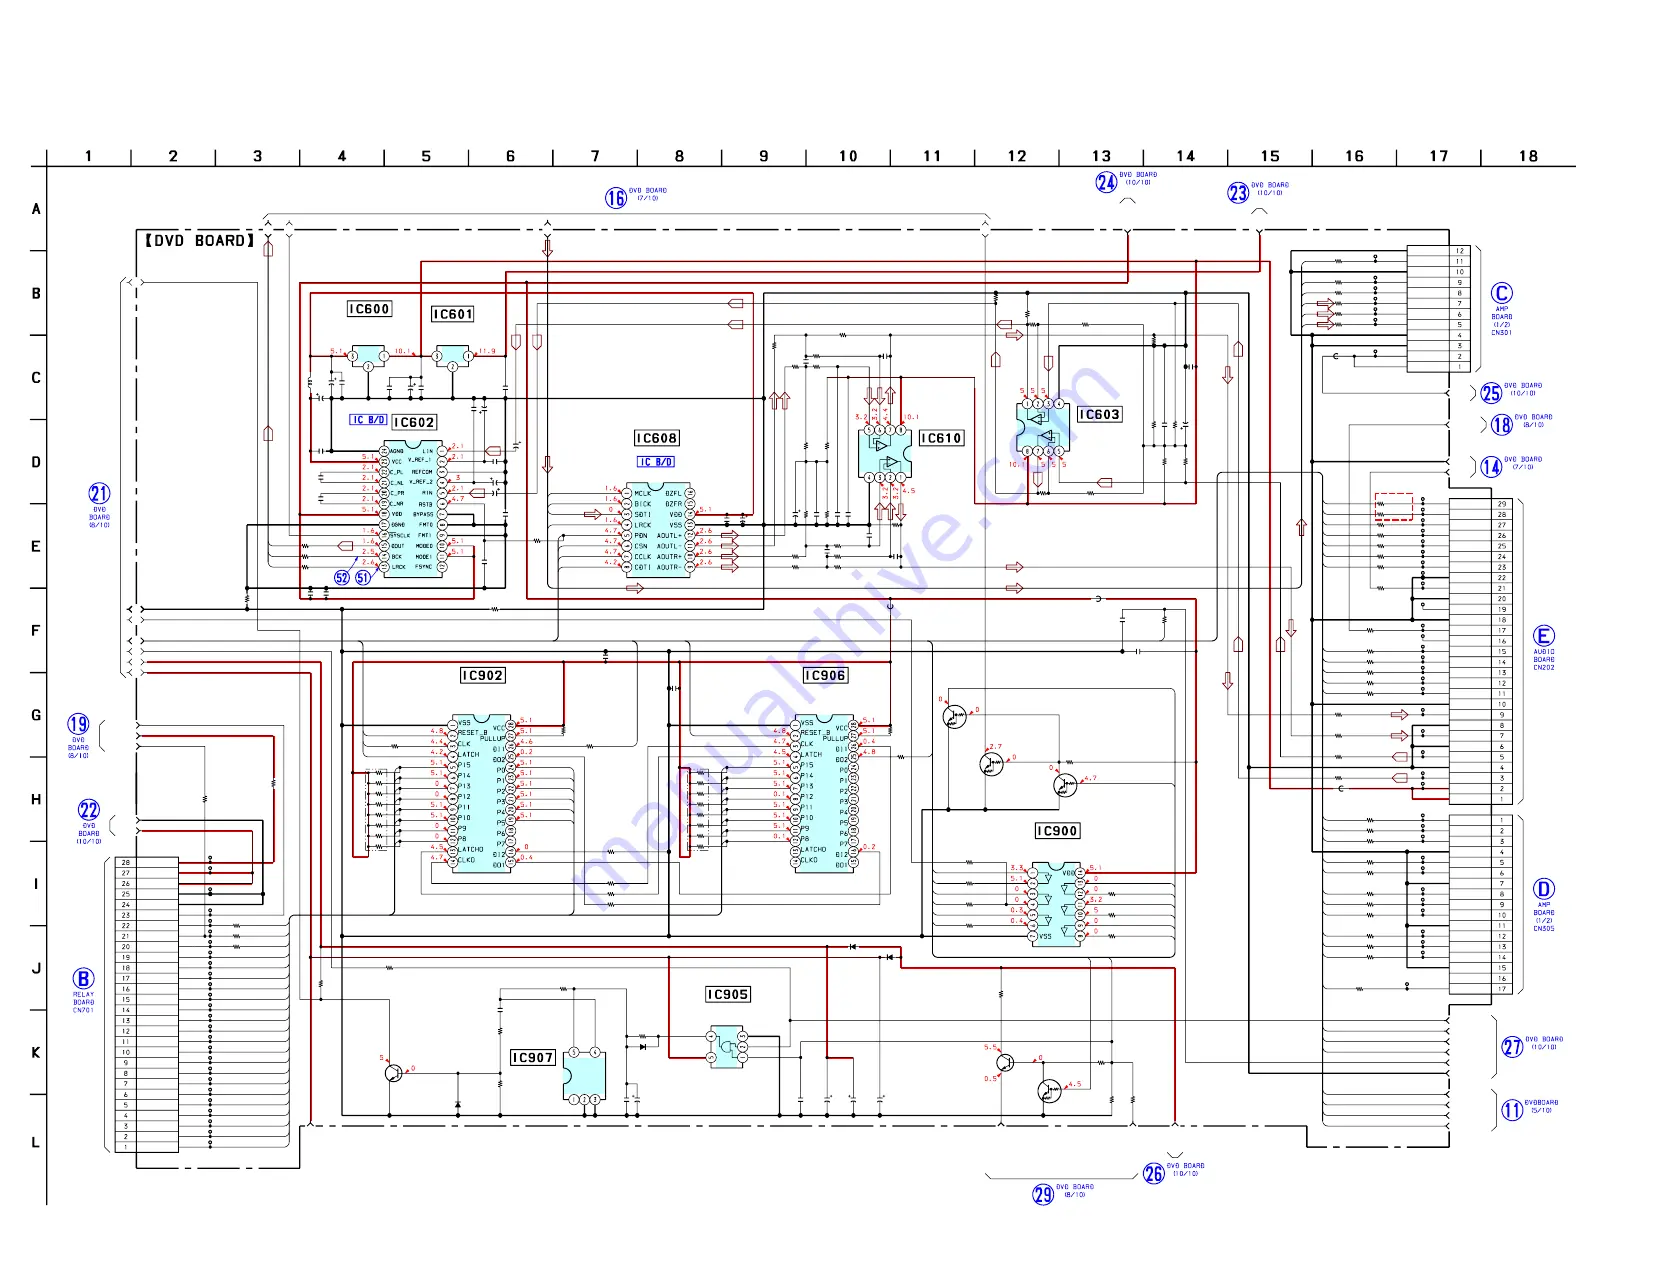Viewport: 1680px width, 1263px height.
Task: Click grid row letter J
Action: pos(36,968)
